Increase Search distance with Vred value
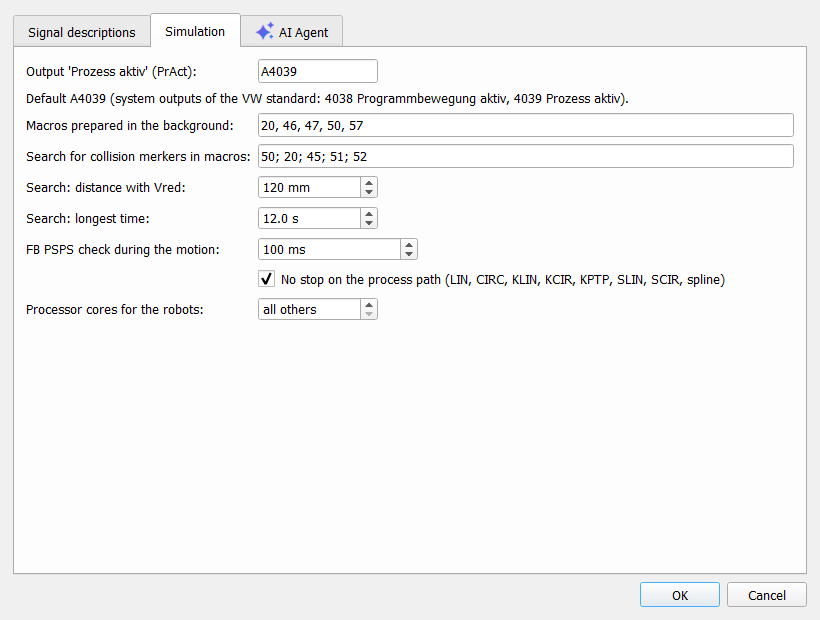The image size is (820, 620). point(369,182)
